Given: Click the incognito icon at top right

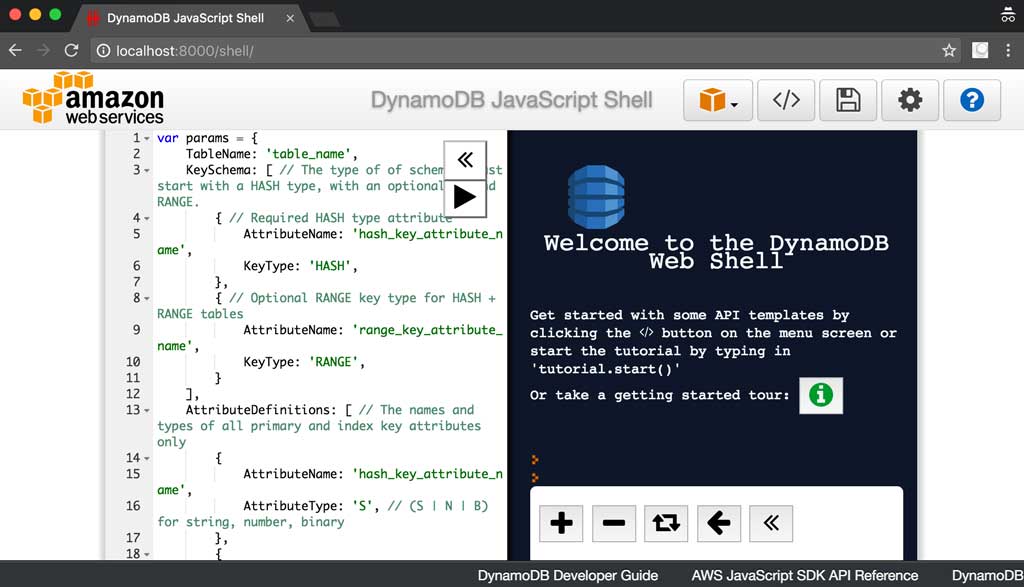Looking at the screenshot, I should click(1008, 14).
